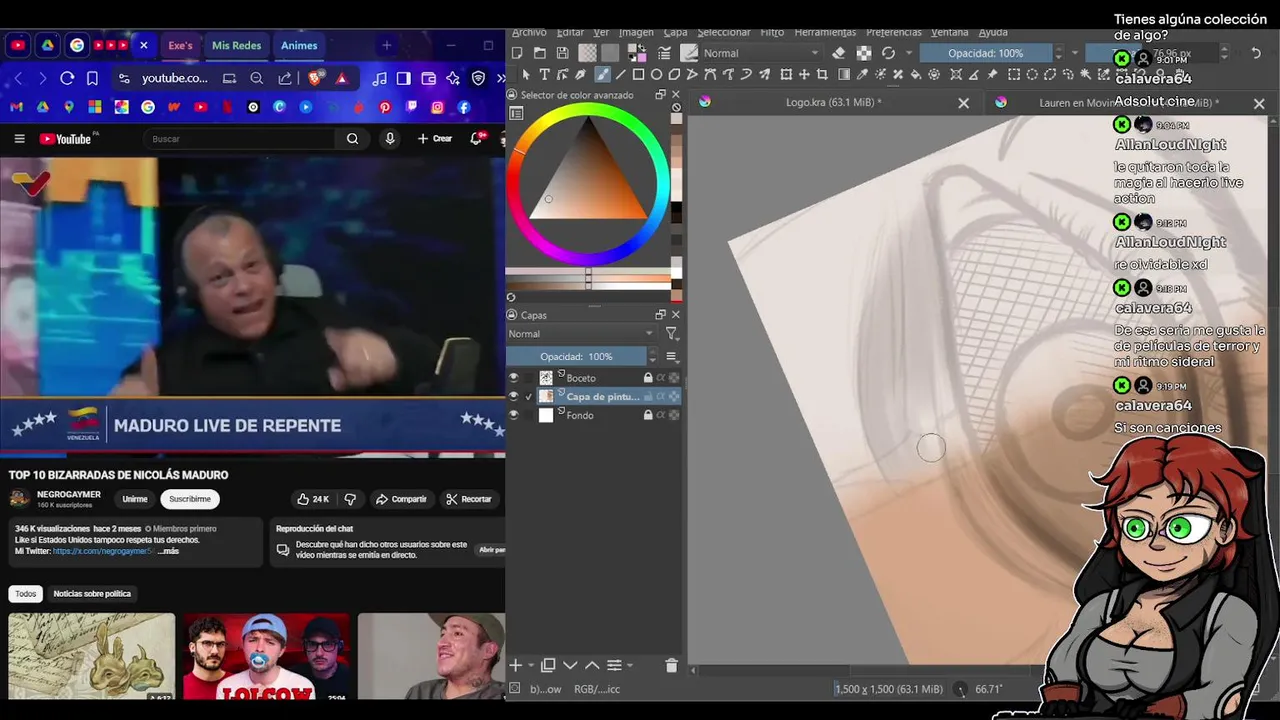
Task: Move layer down in Capas panel
Action: point(570,665)
